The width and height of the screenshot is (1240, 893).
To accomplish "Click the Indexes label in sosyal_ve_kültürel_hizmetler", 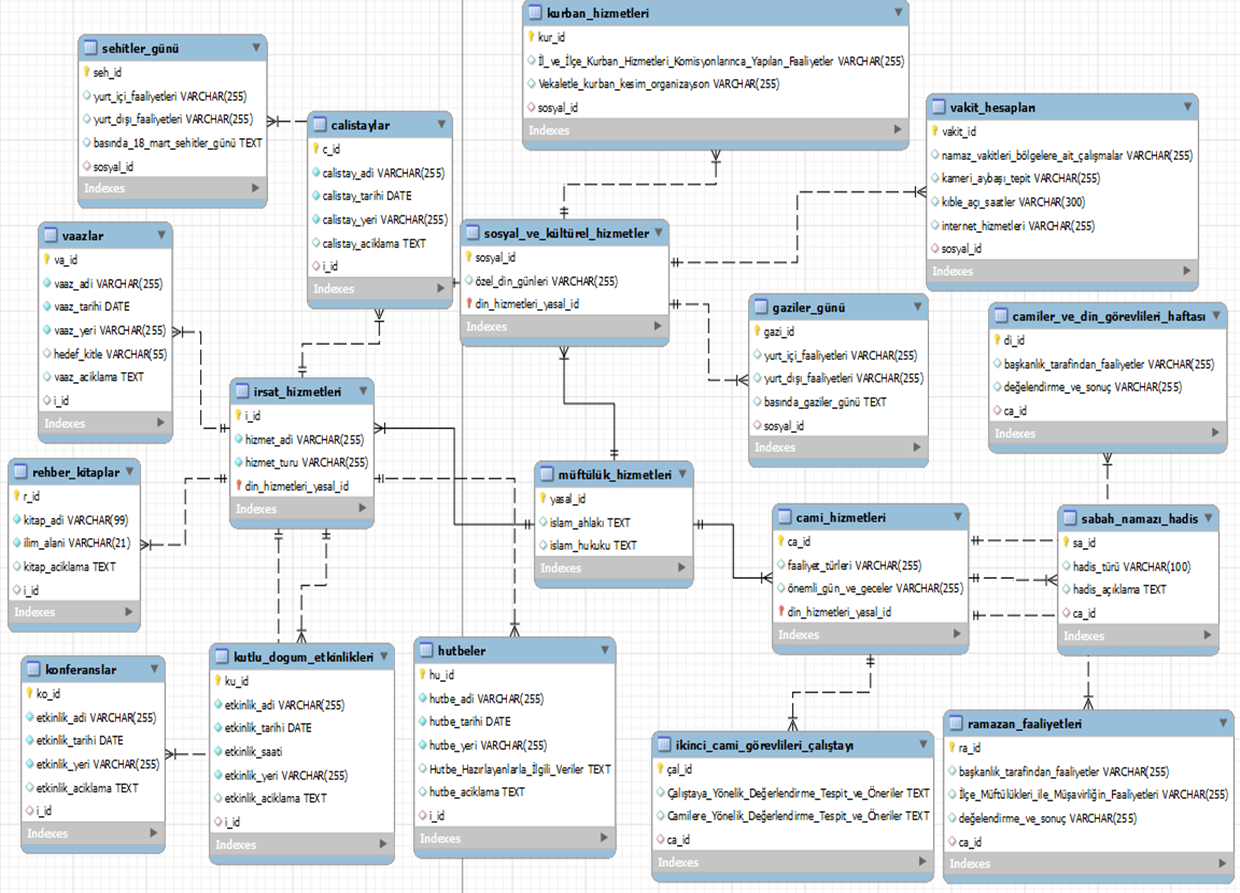I will 486,326.
